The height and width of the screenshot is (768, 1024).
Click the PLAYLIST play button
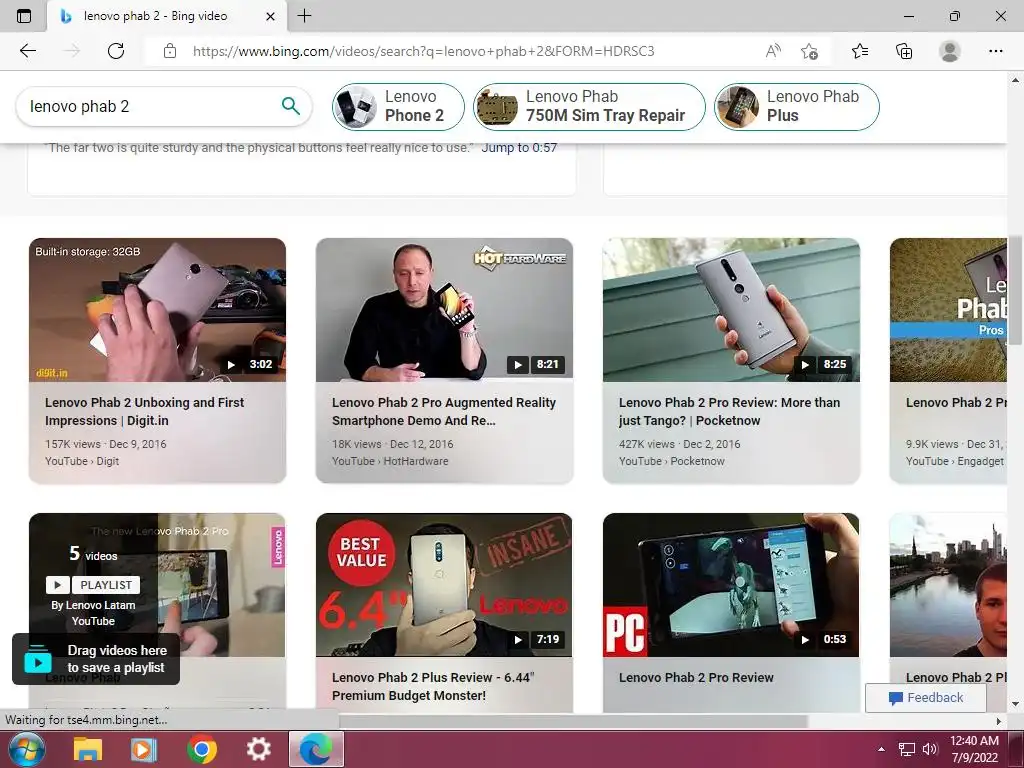point(57,584)
